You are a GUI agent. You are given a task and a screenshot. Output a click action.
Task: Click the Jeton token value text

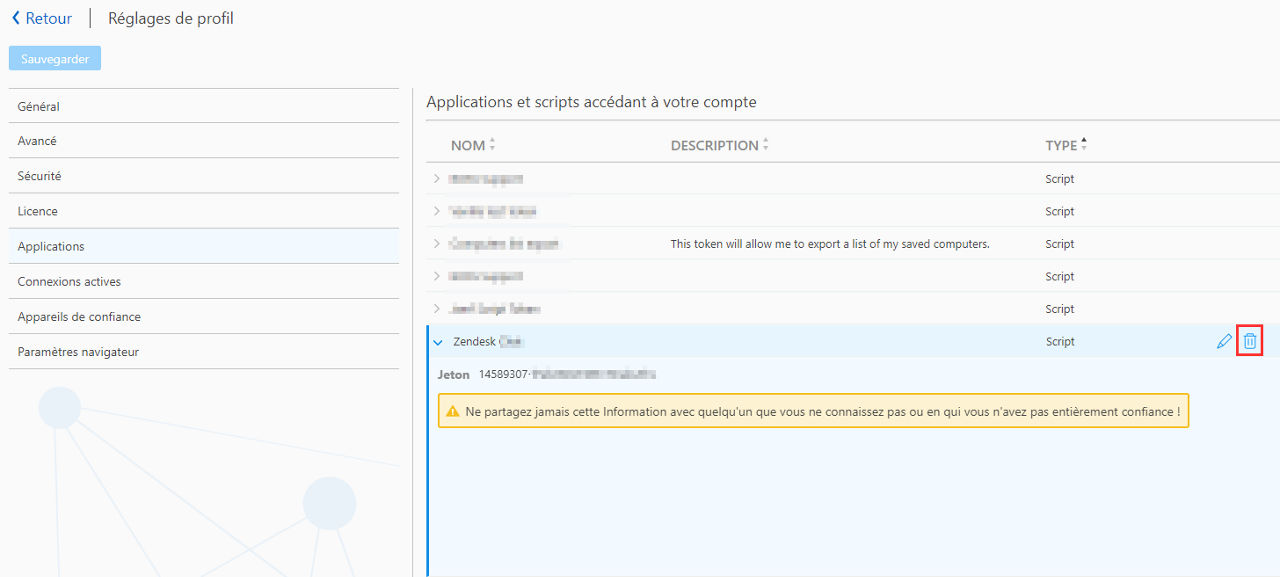point(567,374)
